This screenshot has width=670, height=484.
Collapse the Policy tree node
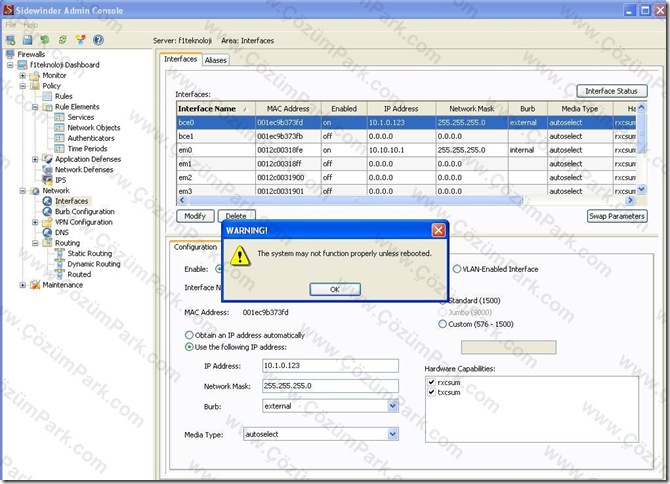point(23,86)
